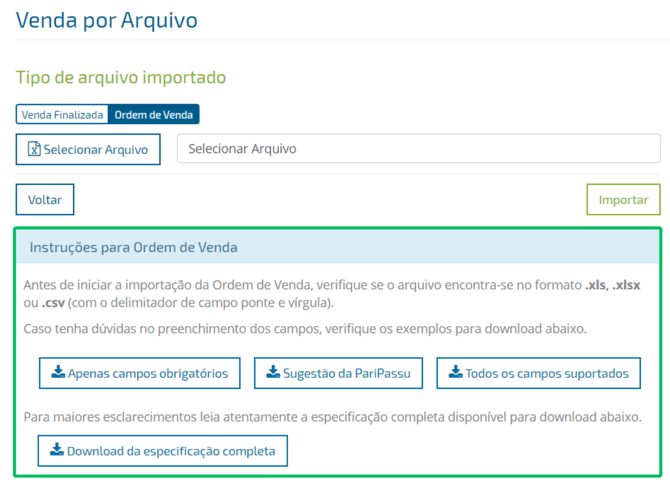The width and height of the screenshot is (670, 485).
Task: Switch file type to Venda Finalizada
Action: point(62,115)
